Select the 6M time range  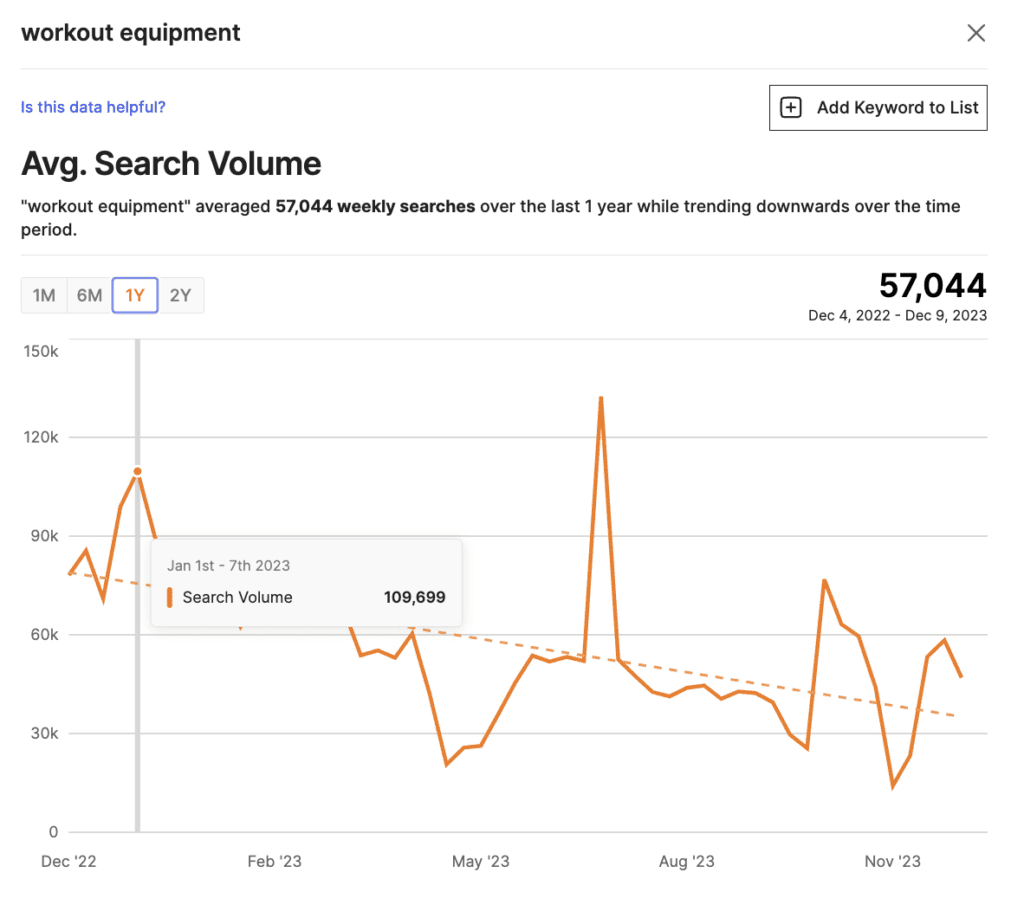click(90, 295)
